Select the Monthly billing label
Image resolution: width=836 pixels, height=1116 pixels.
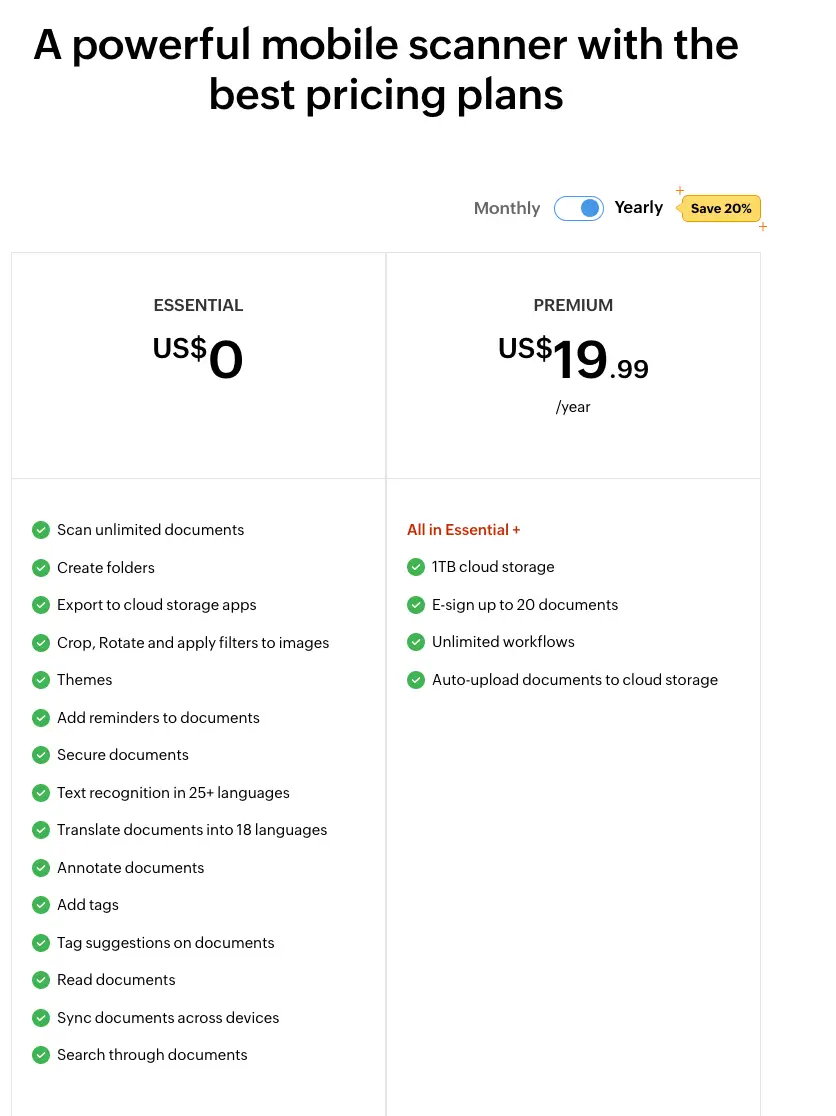pyautogui.click(x=507, y=208)
